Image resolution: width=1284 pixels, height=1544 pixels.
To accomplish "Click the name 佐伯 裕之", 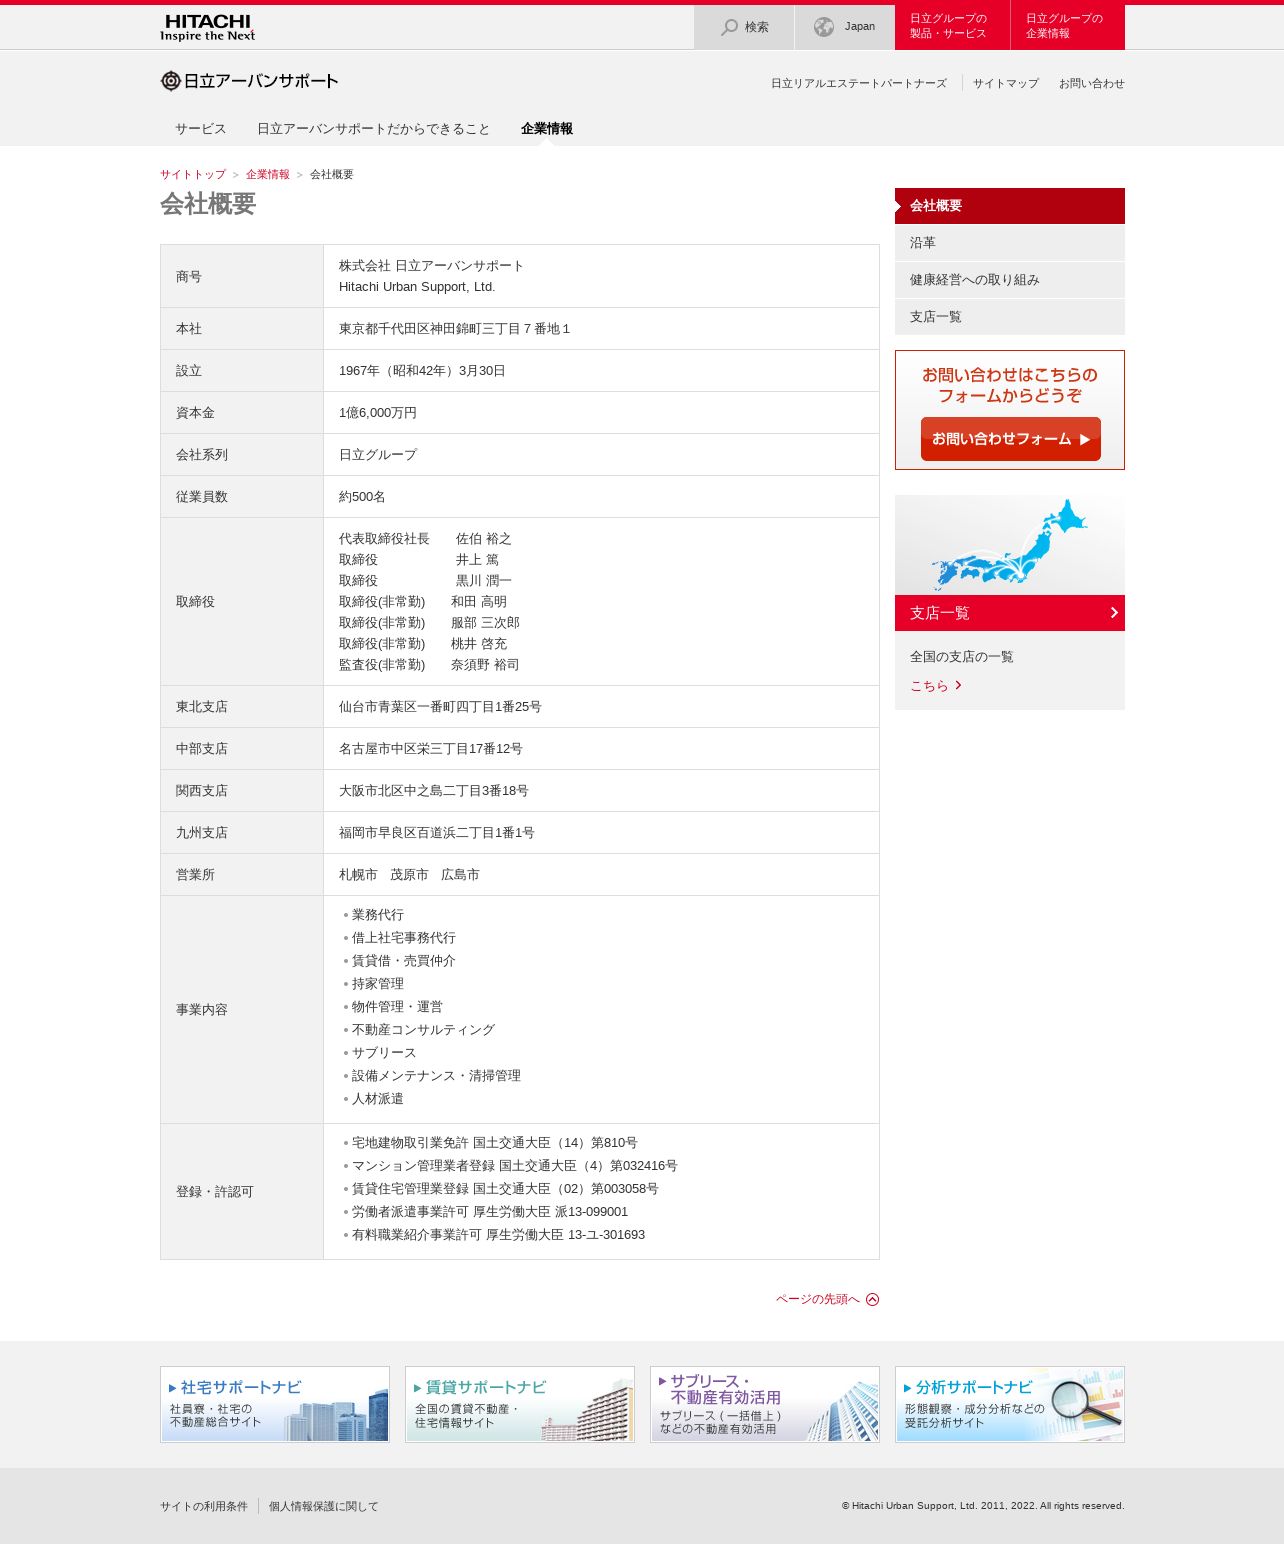I will click(x=484, y=539).
